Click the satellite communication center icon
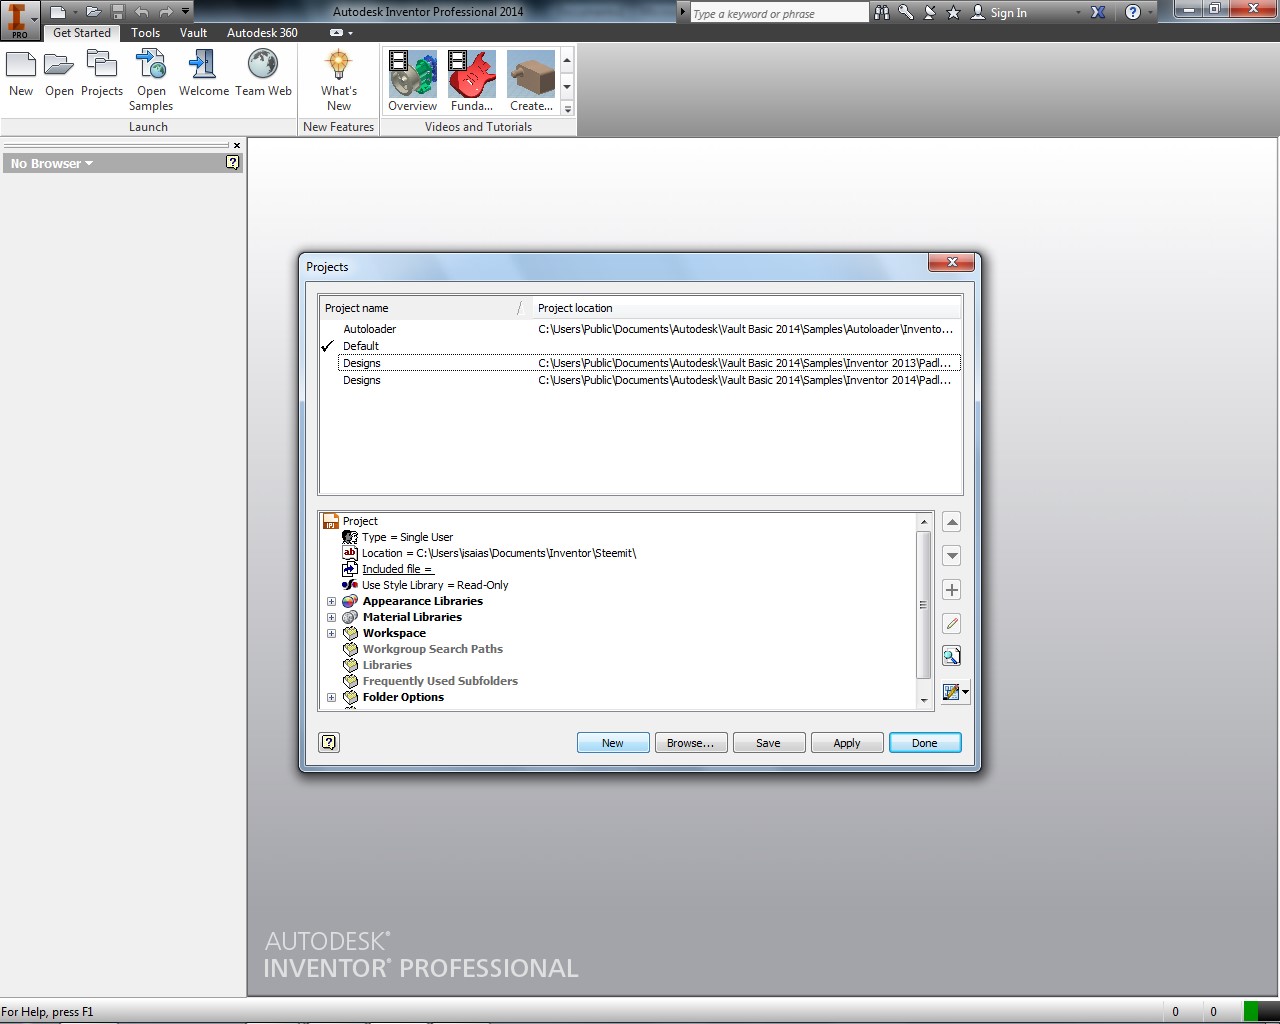 [x=929, y=12]
